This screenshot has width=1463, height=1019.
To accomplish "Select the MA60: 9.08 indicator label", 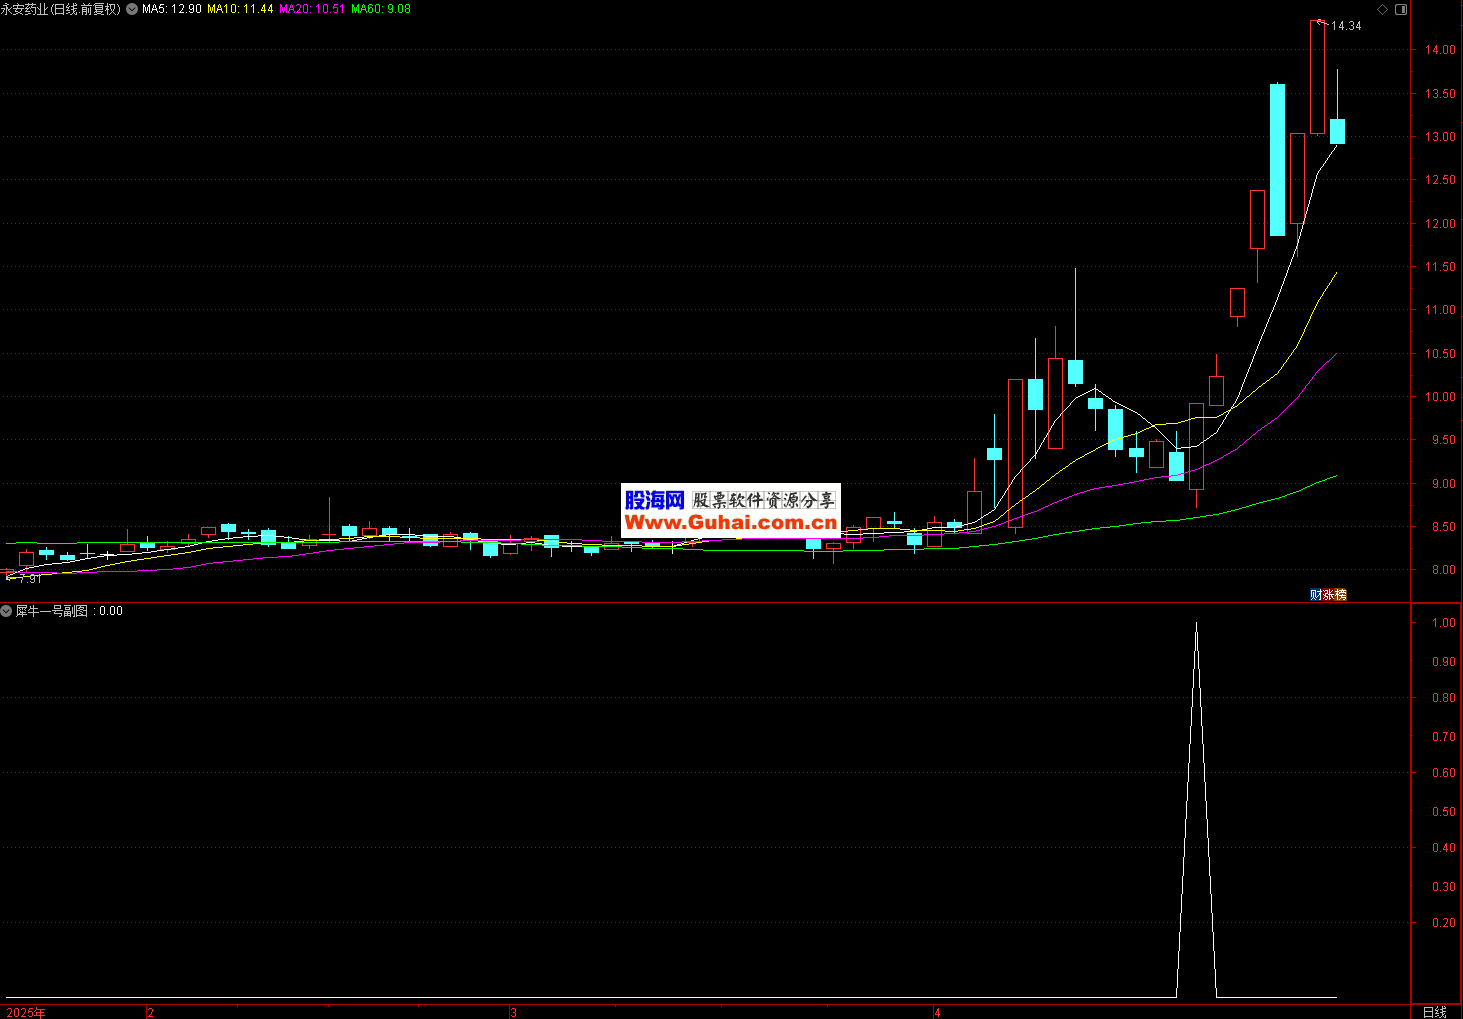I will pyautogui.click(x=381, y=9).
